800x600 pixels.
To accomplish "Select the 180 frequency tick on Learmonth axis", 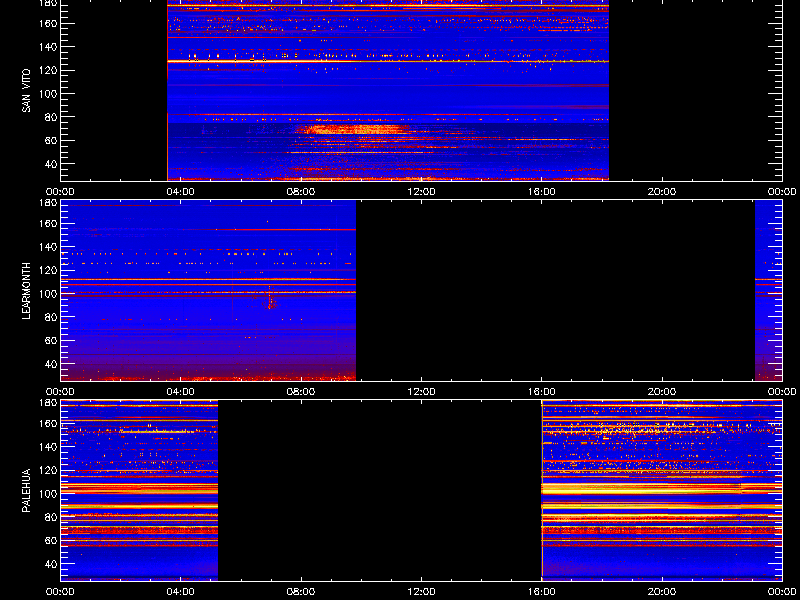I will (x=49, y=203).
